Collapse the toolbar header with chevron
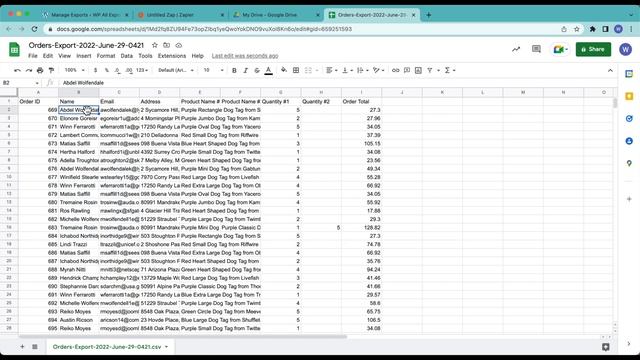The width and height of the screenshot is (640, 360). click(x=610, y=70)
